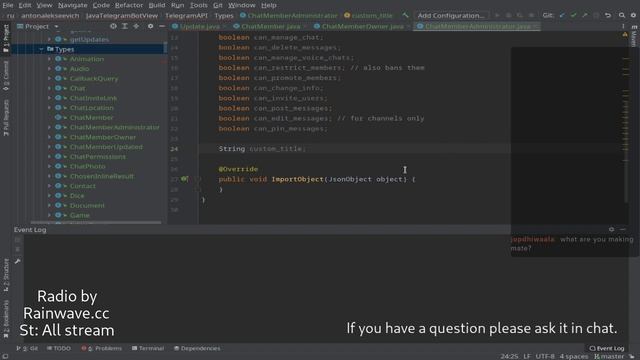Expand the Document node arrow
The width and height of the screenshot is (640, 360).
pos(49,205)
